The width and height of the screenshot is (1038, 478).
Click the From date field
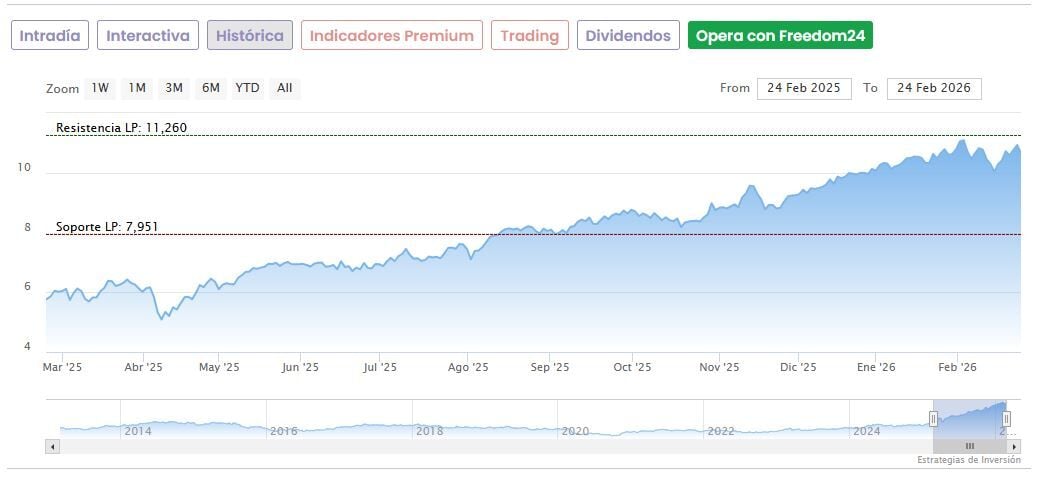(x=804, y=88)
